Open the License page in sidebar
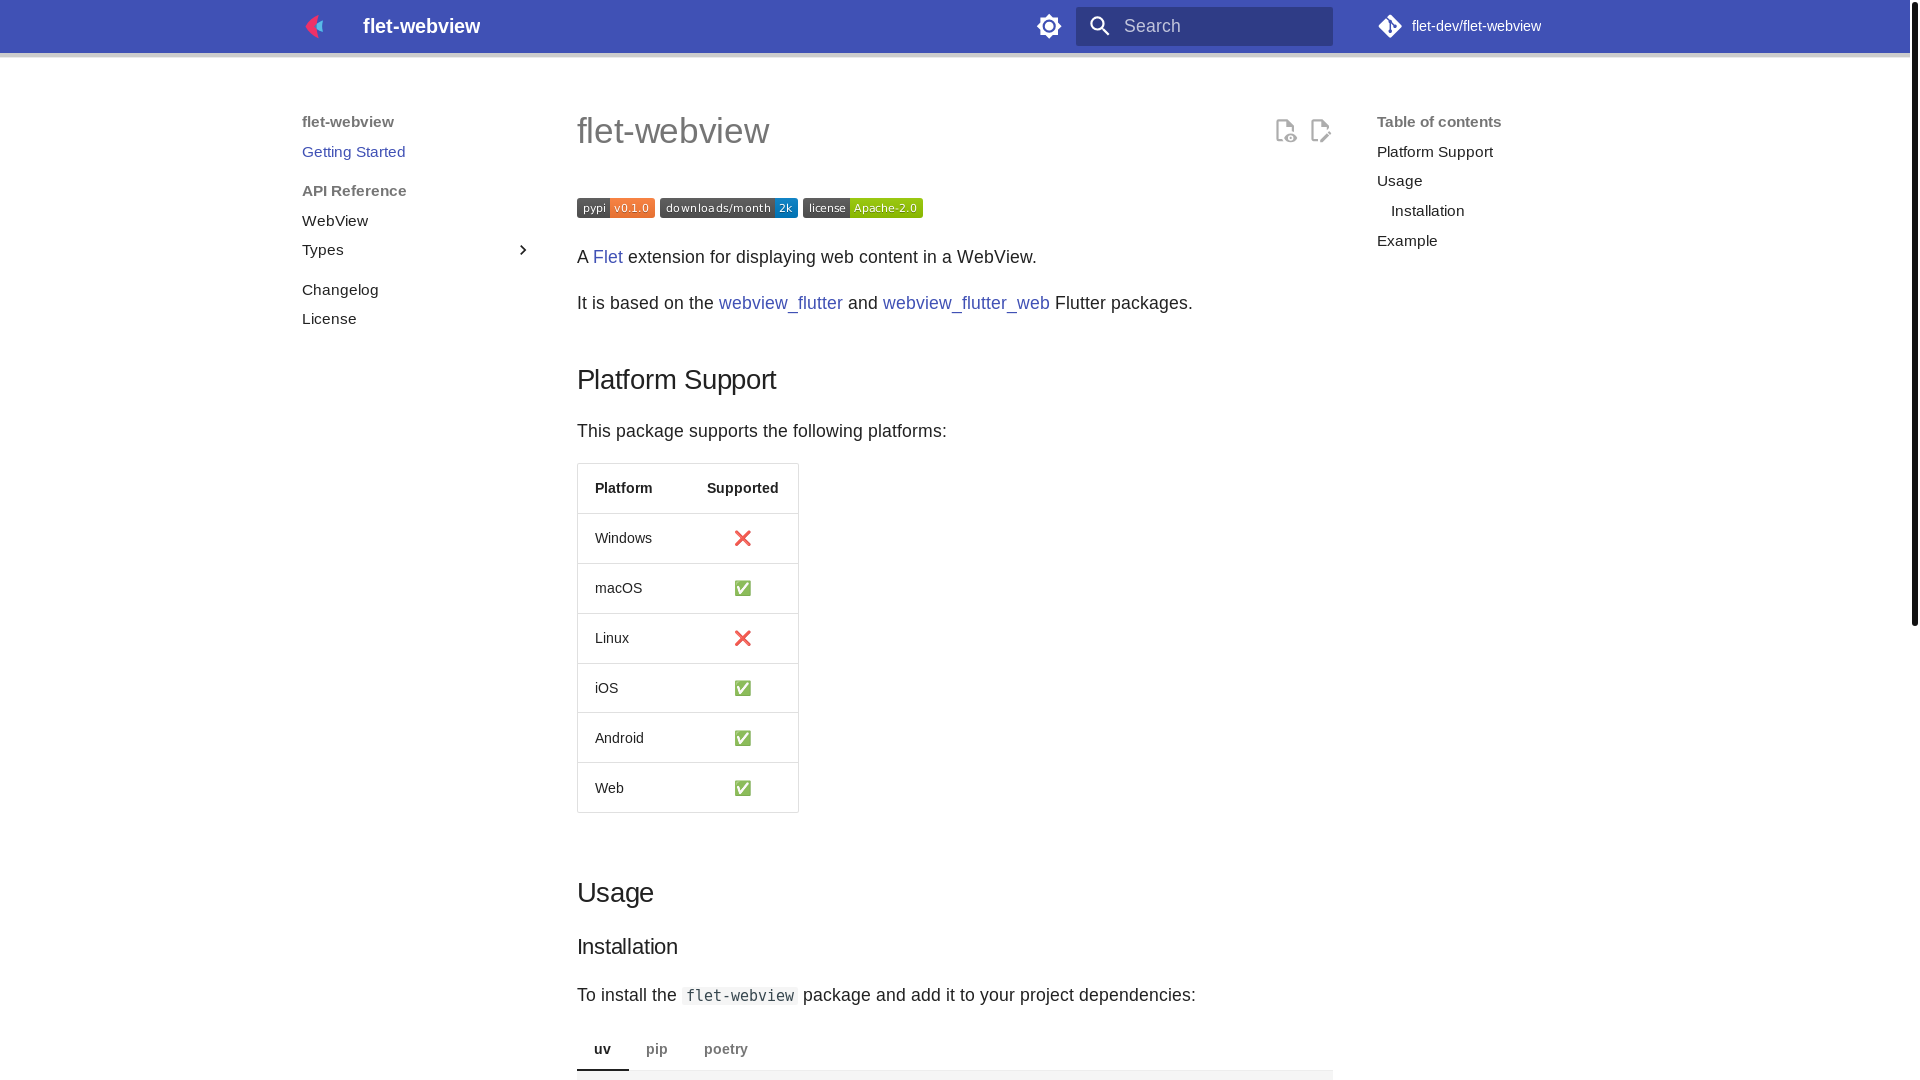The width and height of the screenshot is (1920, 1080). [x=329, y=319]
